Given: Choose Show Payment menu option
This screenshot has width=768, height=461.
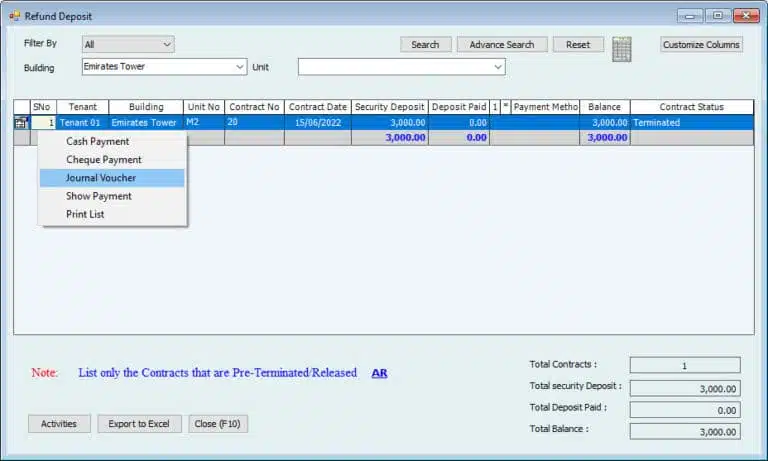Looking at the screenshot, I should (99, 196).
